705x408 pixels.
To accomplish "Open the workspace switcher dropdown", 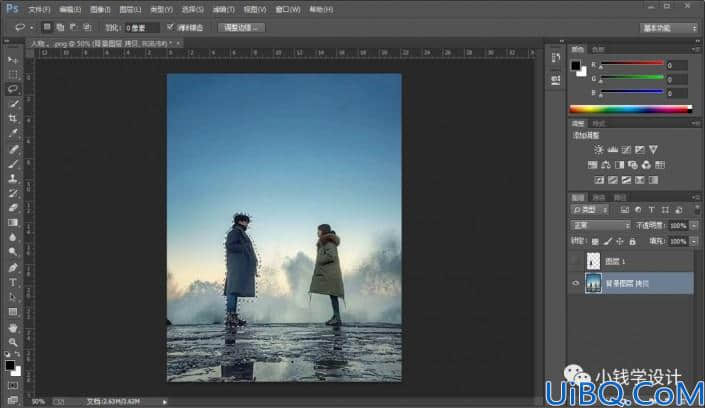I will click(x=669, y=28).
